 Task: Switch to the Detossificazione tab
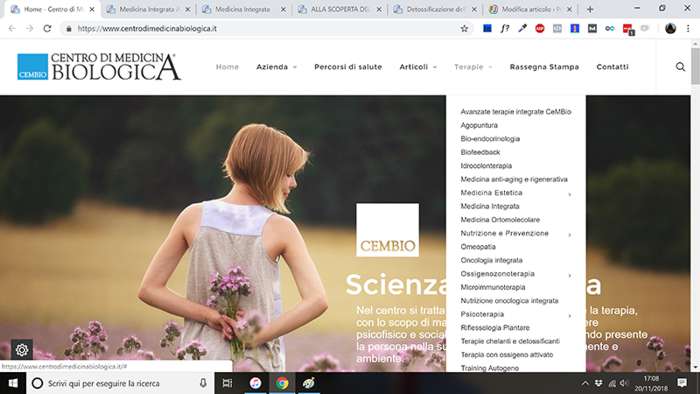tap(436, 9)
